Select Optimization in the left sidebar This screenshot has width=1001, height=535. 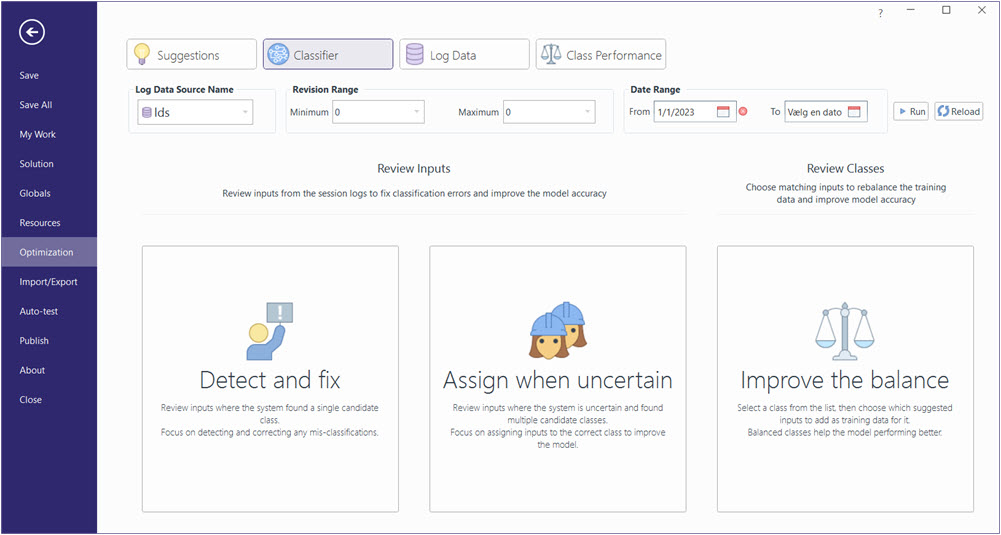pyautogui.click(x=47, y=252)
